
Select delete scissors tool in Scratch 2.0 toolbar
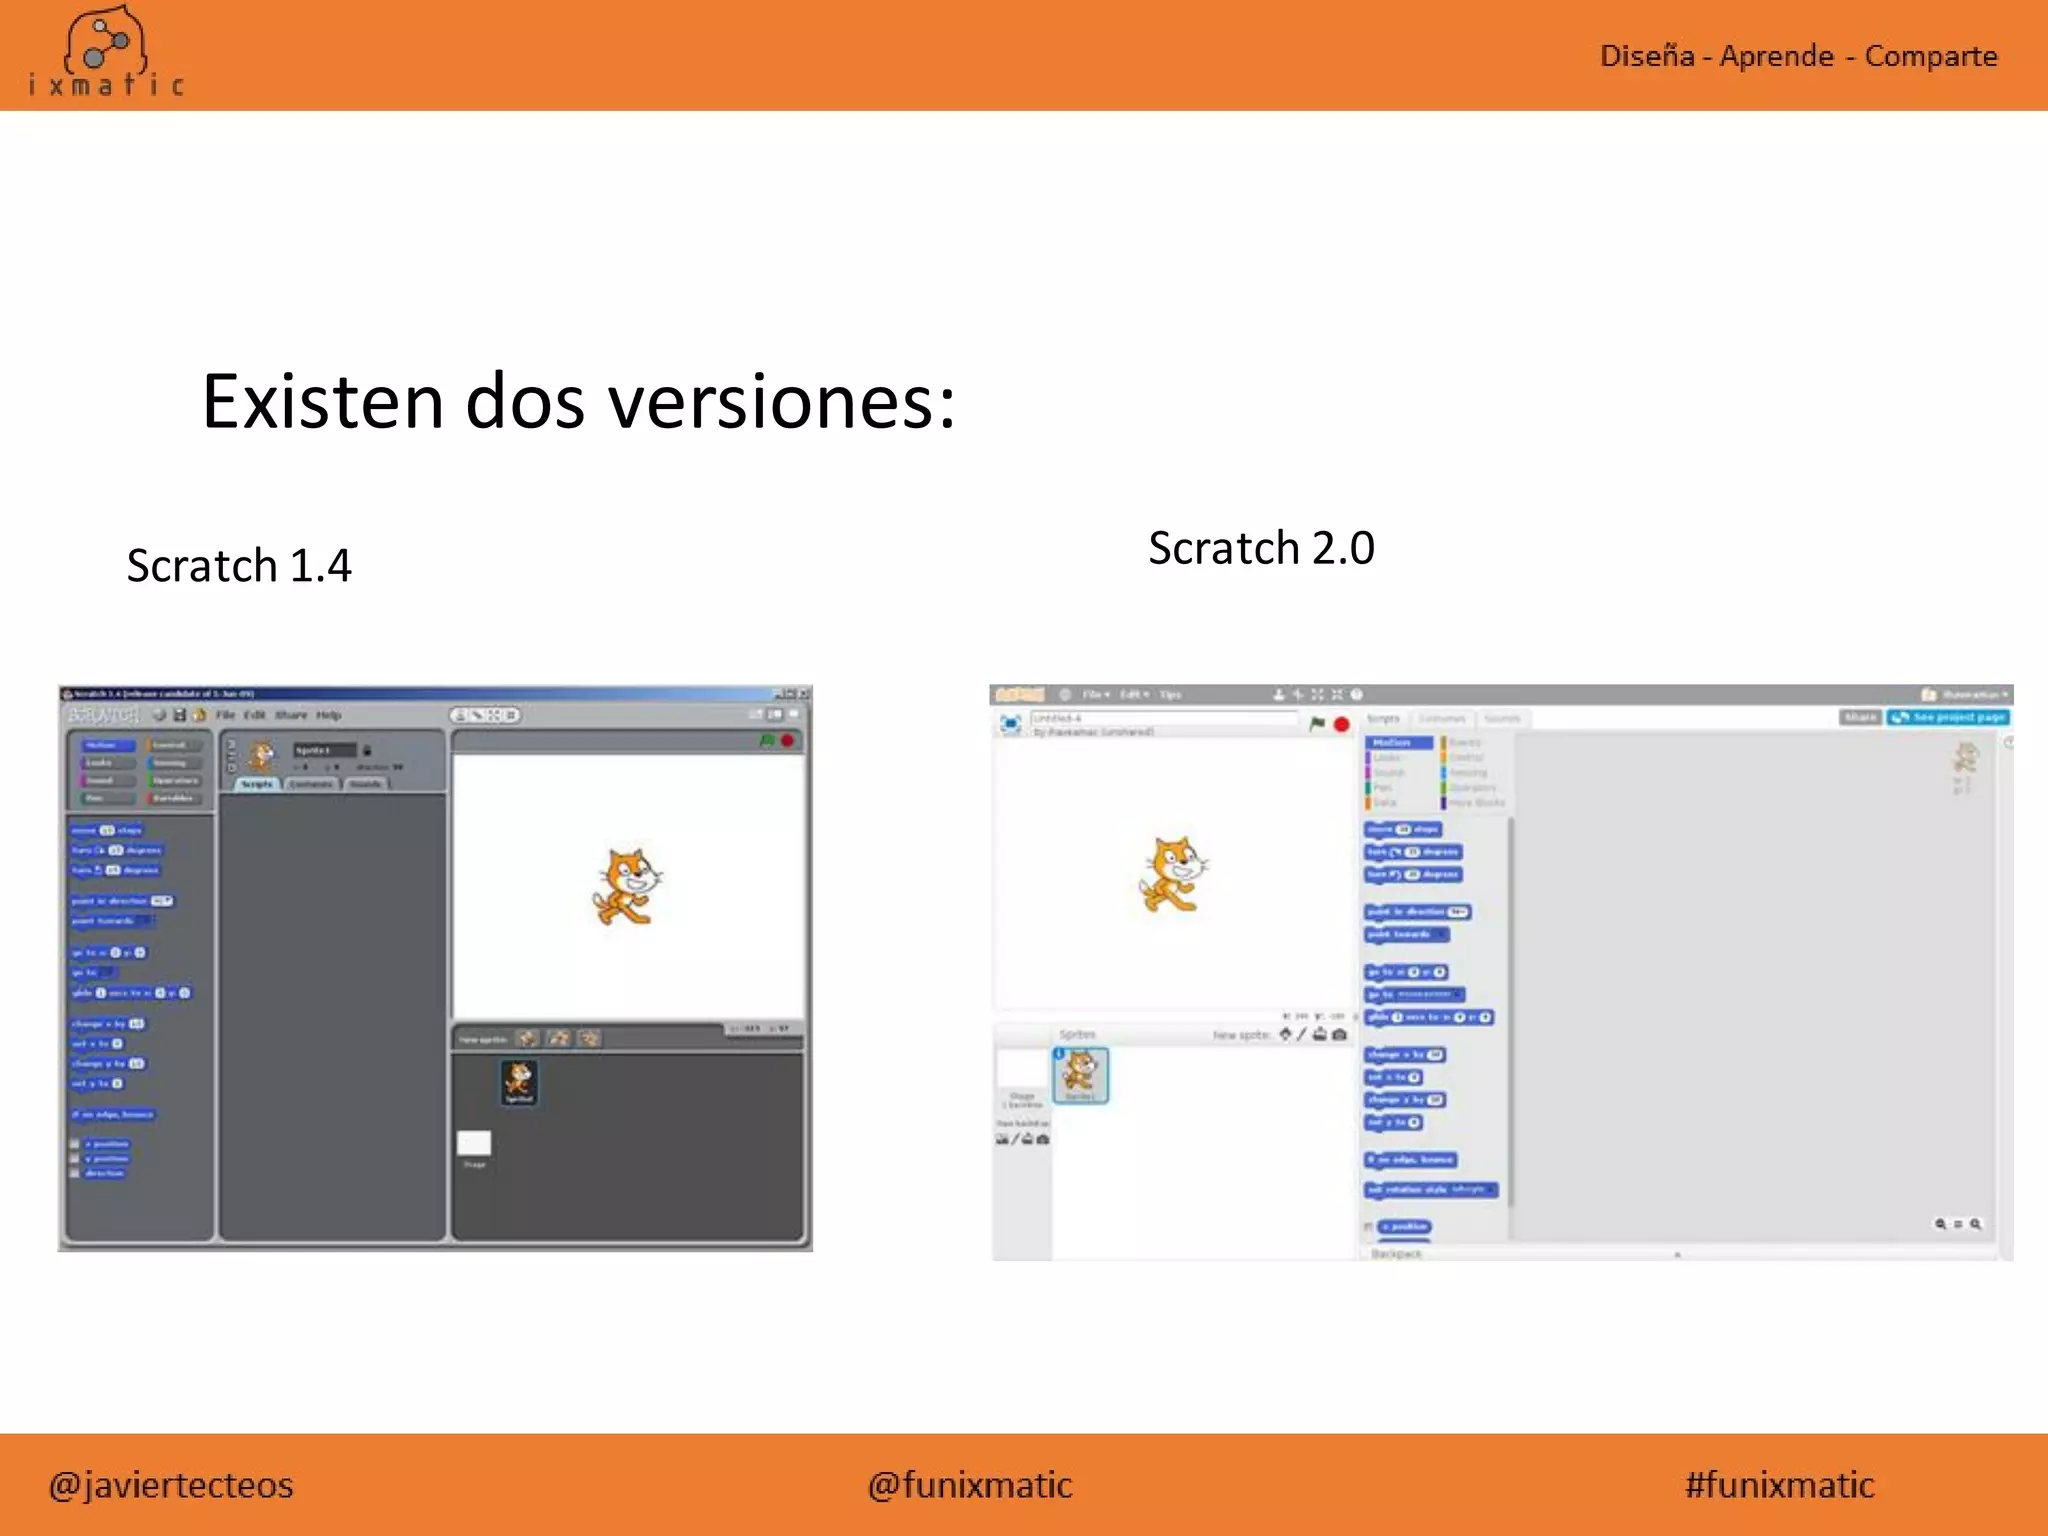pos(1298,694)
